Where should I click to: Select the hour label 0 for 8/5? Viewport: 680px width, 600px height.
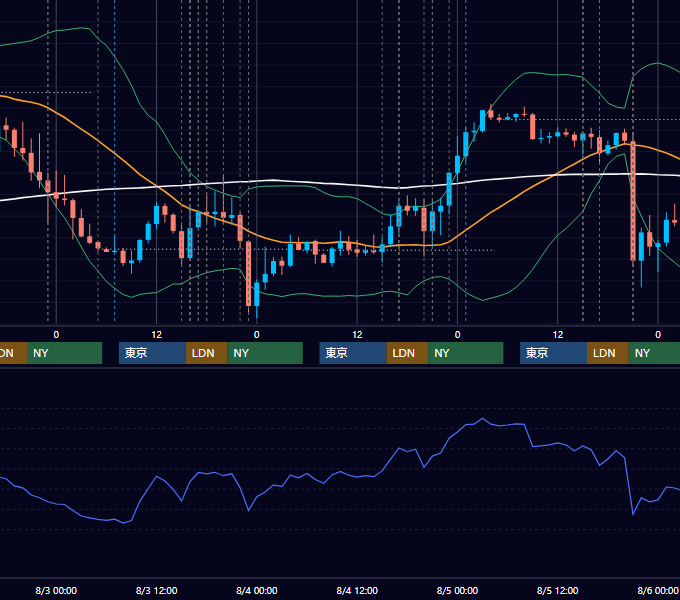click(457, 335)
